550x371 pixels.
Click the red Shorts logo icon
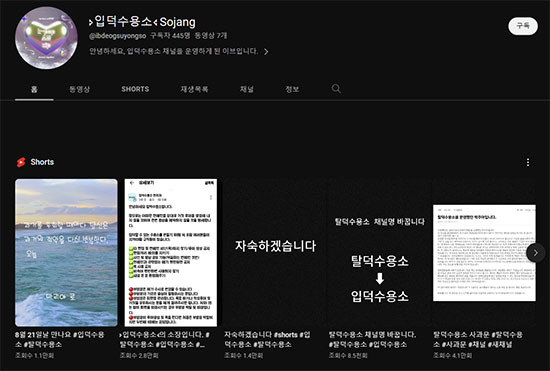(x=21, y=162)
